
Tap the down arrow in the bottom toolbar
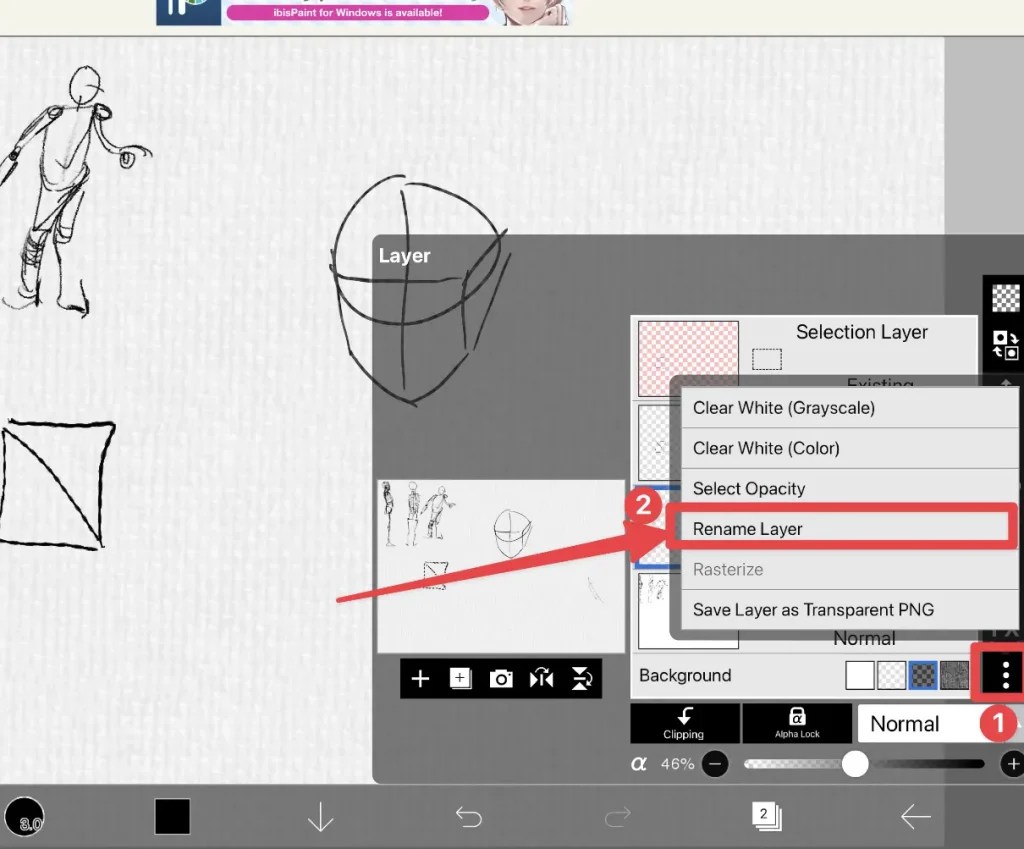click(320, 816)
